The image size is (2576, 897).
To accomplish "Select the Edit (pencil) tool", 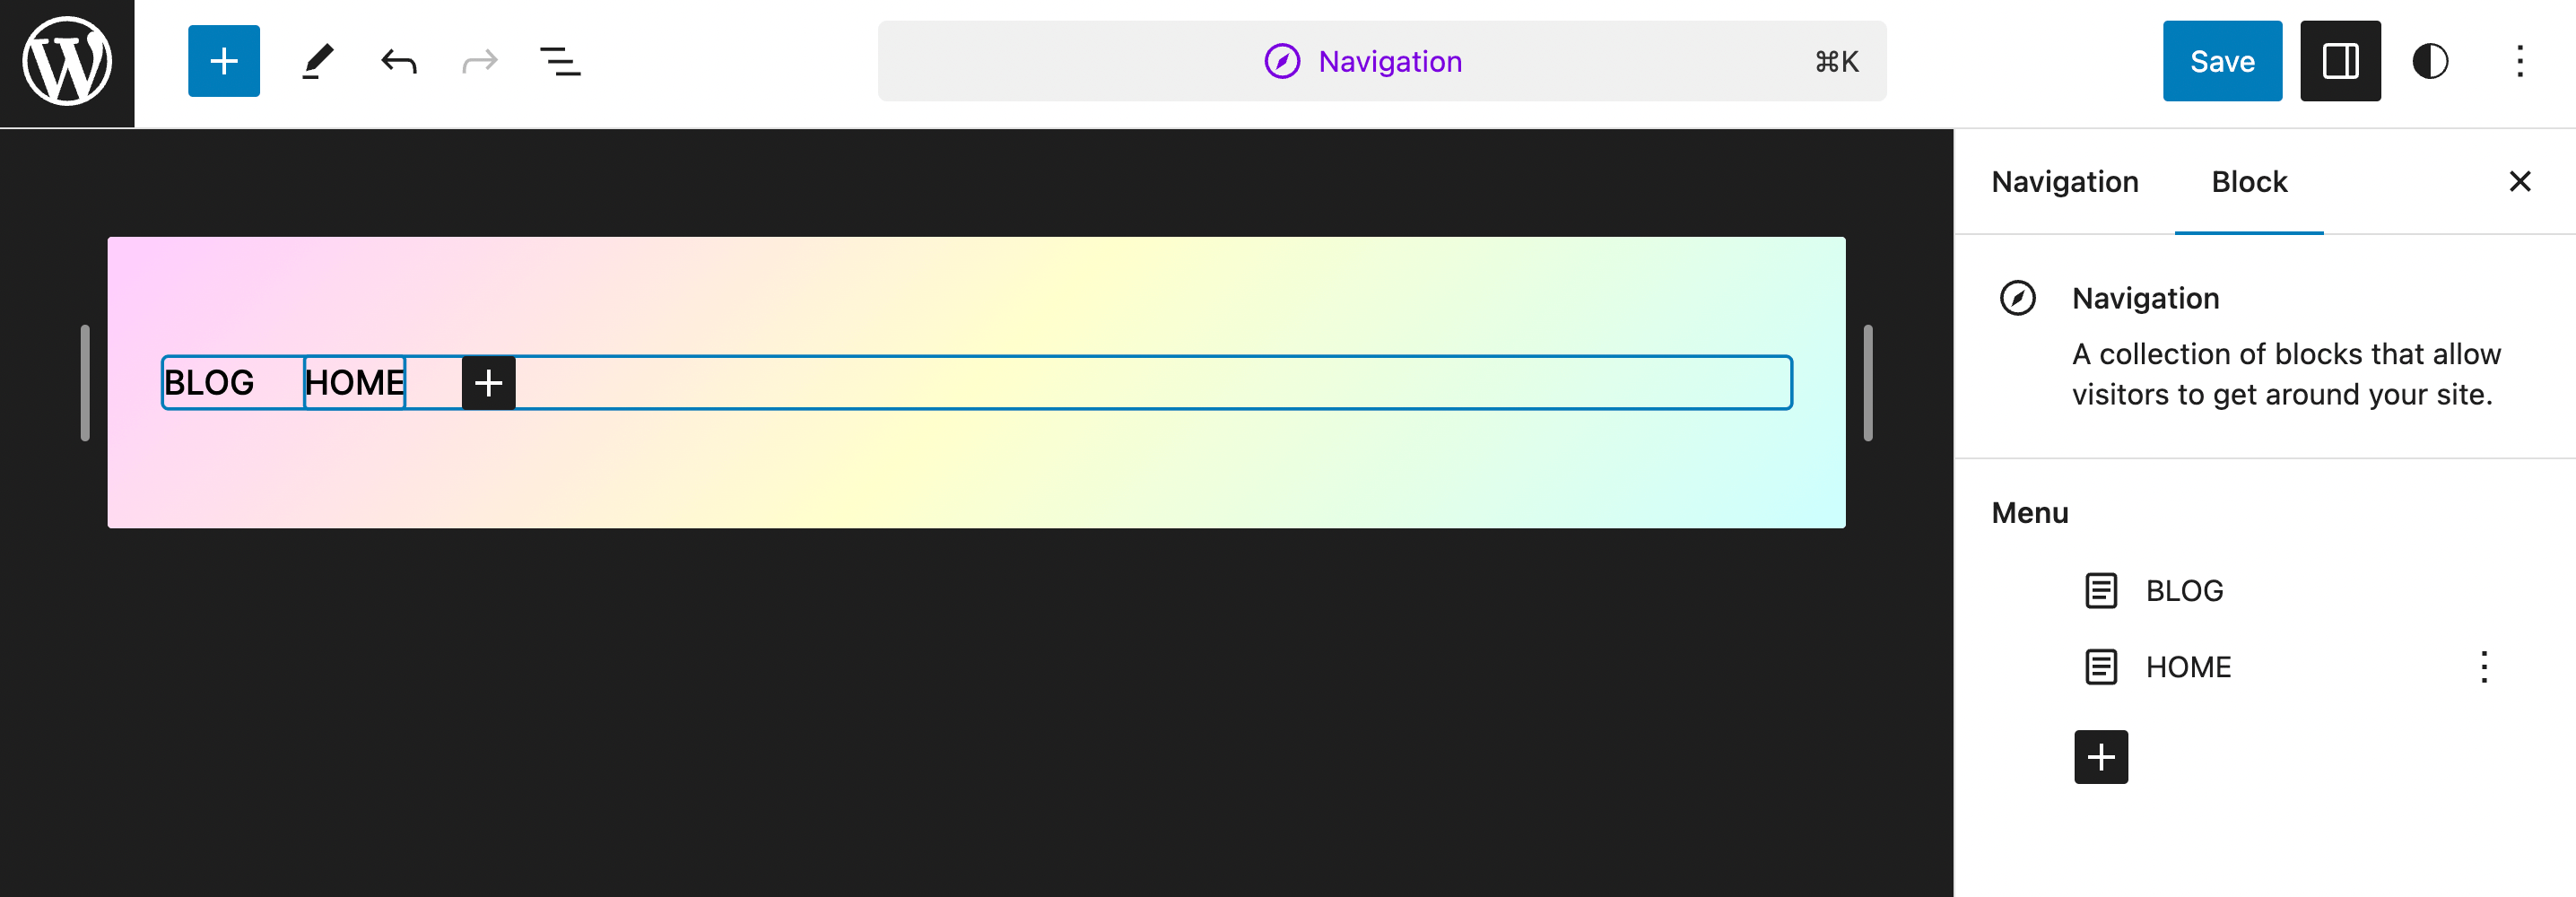I will [x=317, y=61].
